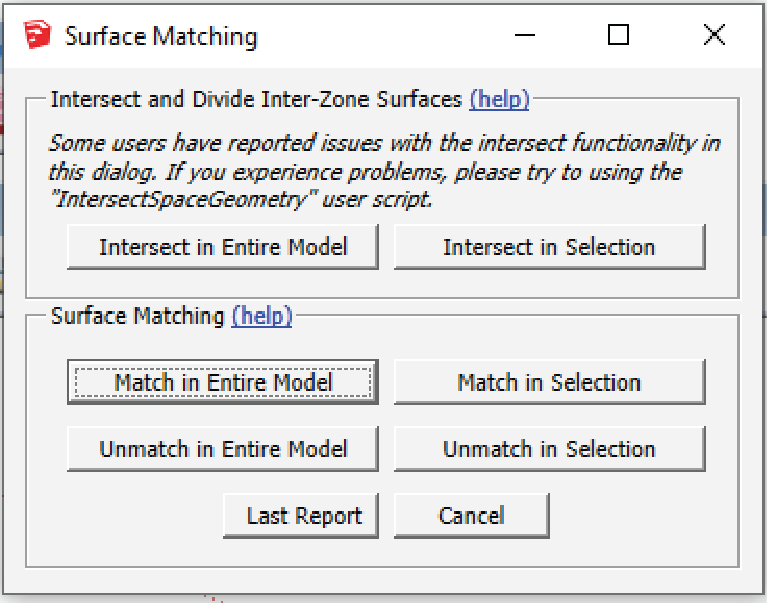Click Match in Entire Model
The height and width of the screenshot is (603, 767).
222,382
